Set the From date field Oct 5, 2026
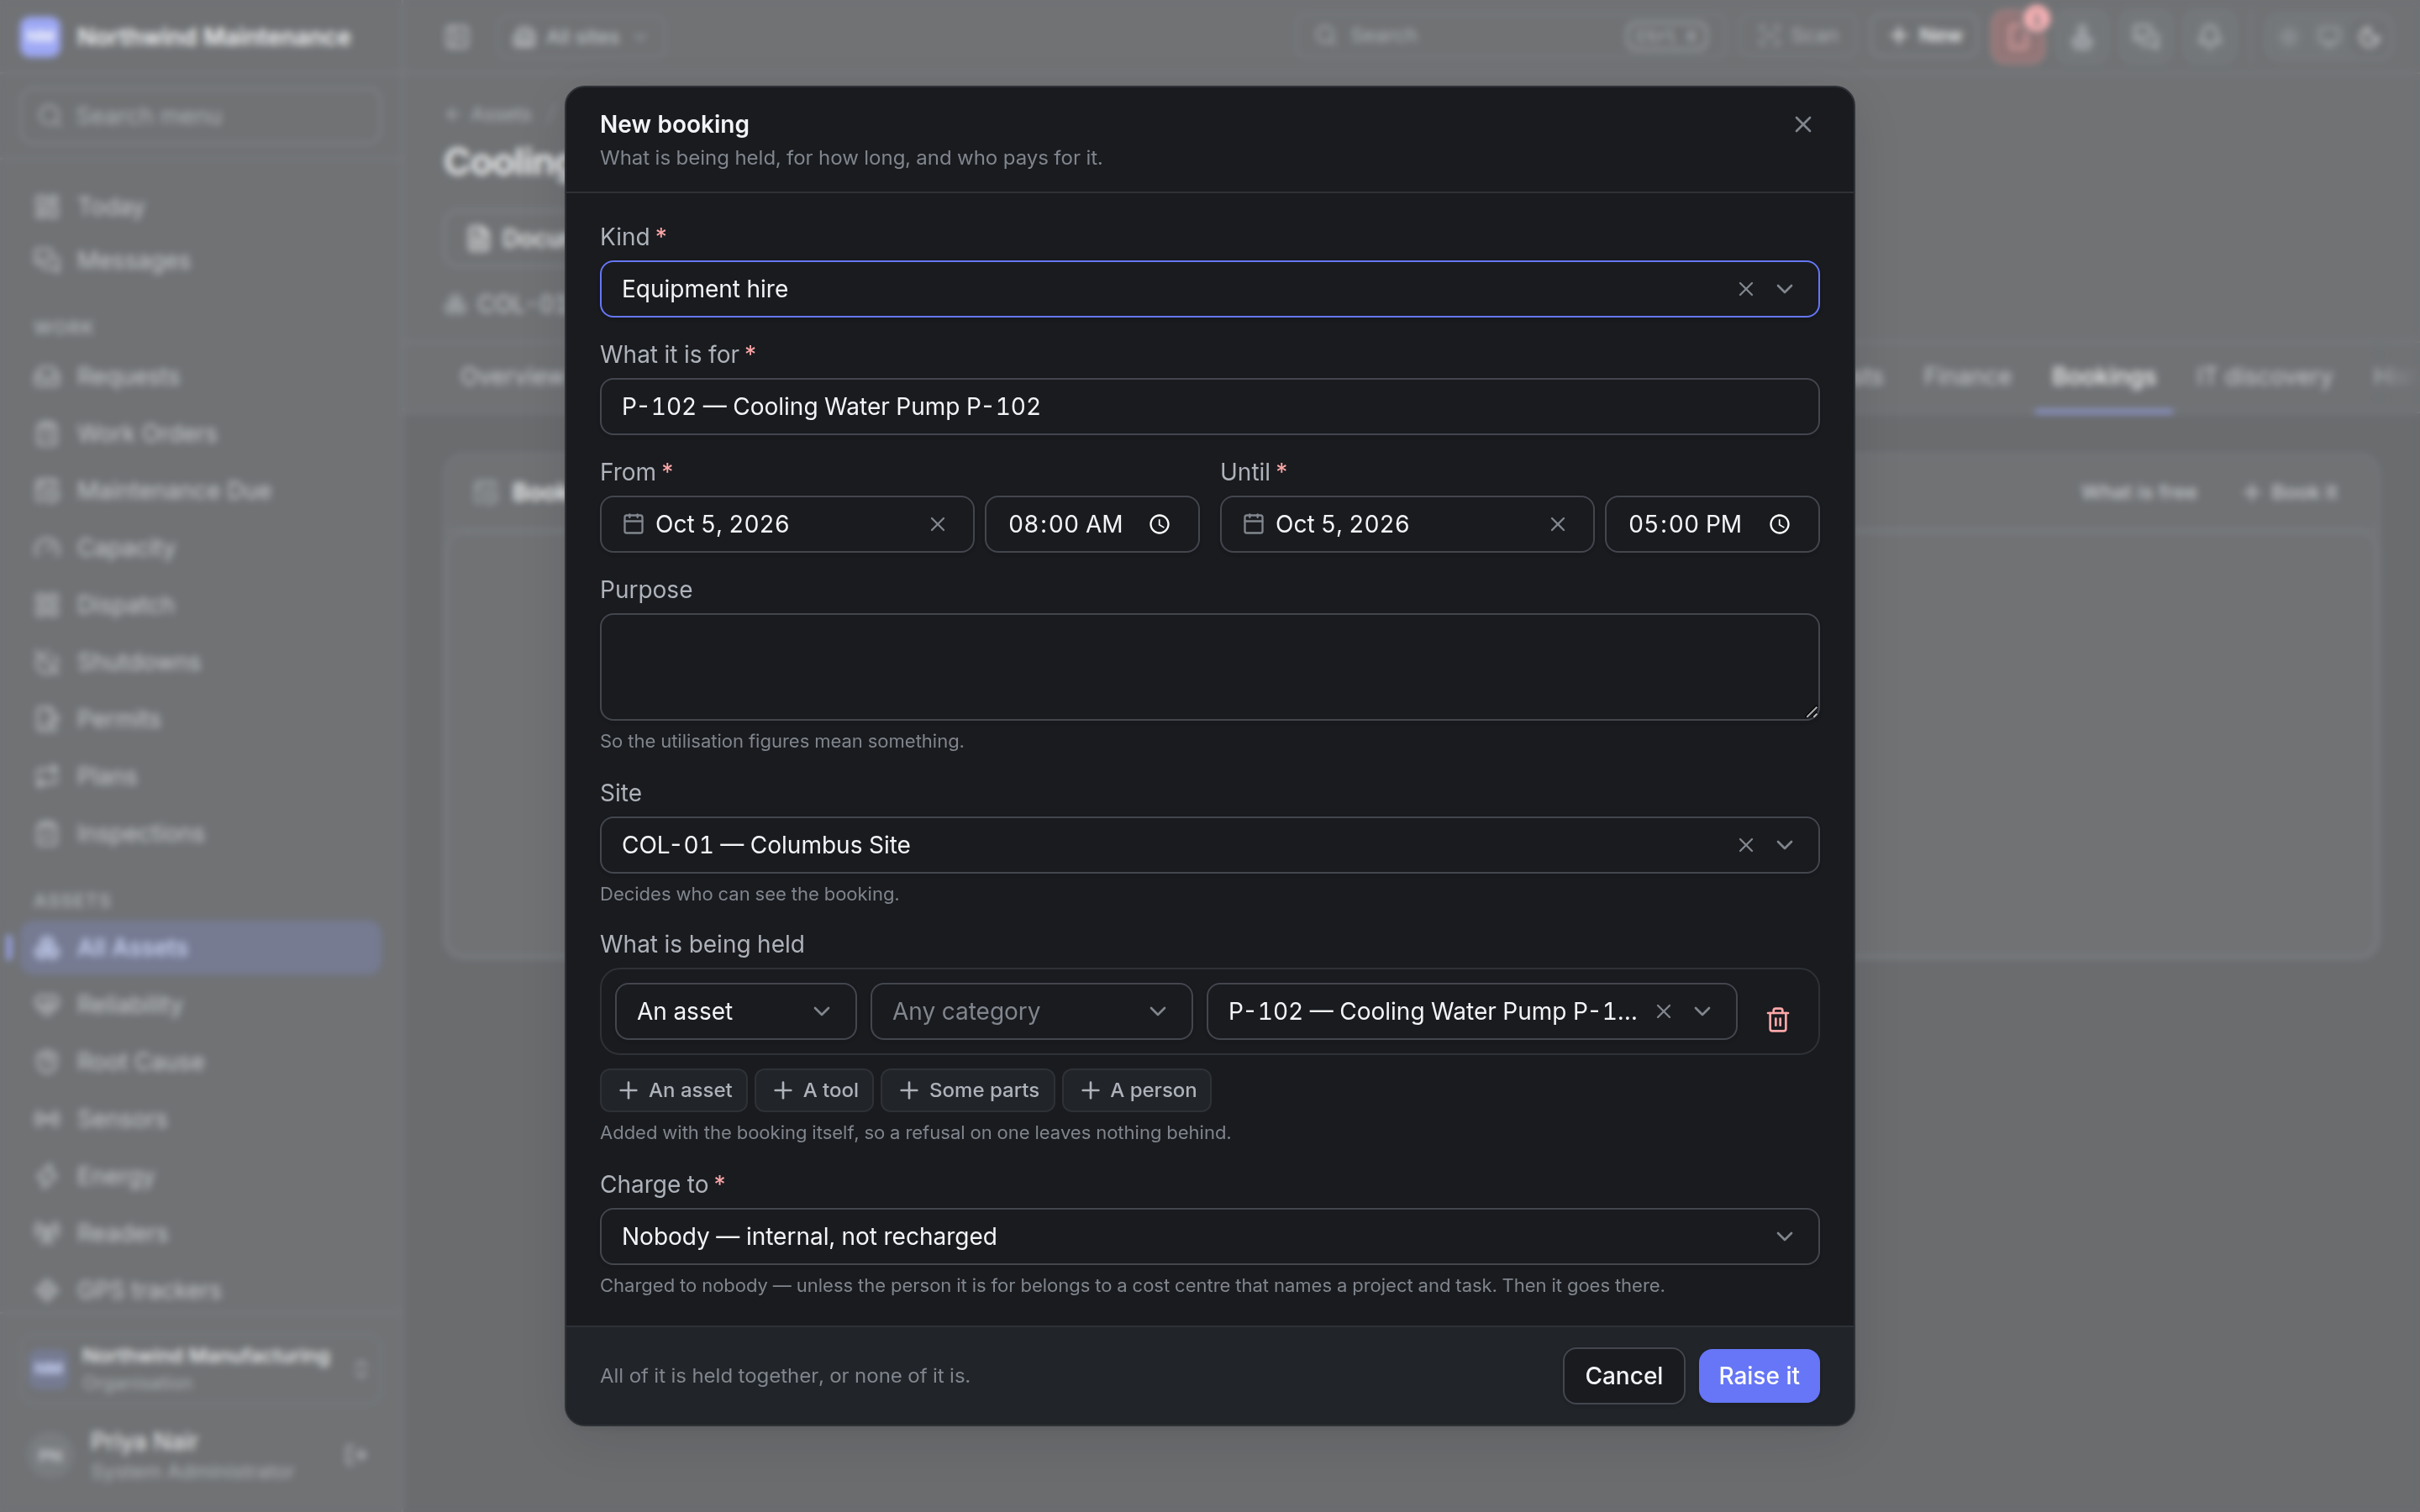This screenshot has height=1512, width=2420. click(x=786, y=524)
